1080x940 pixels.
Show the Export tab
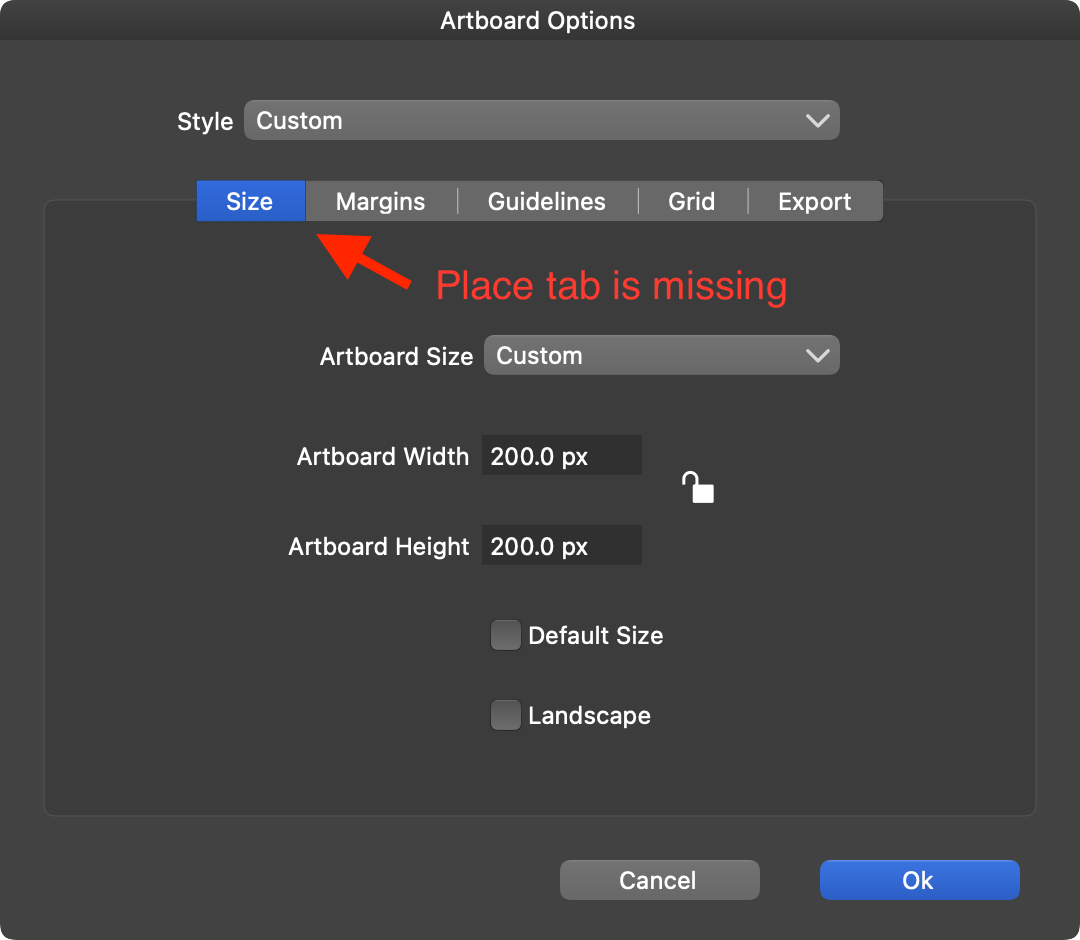pos(814,202)
